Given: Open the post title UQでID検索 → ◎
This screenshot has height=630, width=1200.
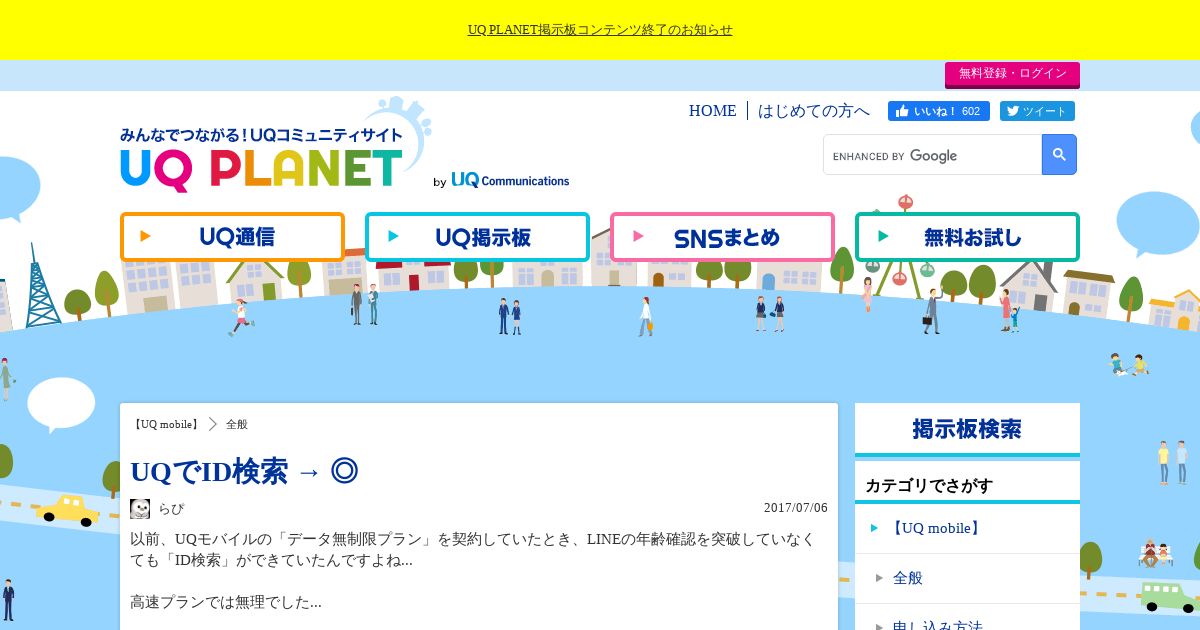Looking at the screenshot, I should pos(244,471).
